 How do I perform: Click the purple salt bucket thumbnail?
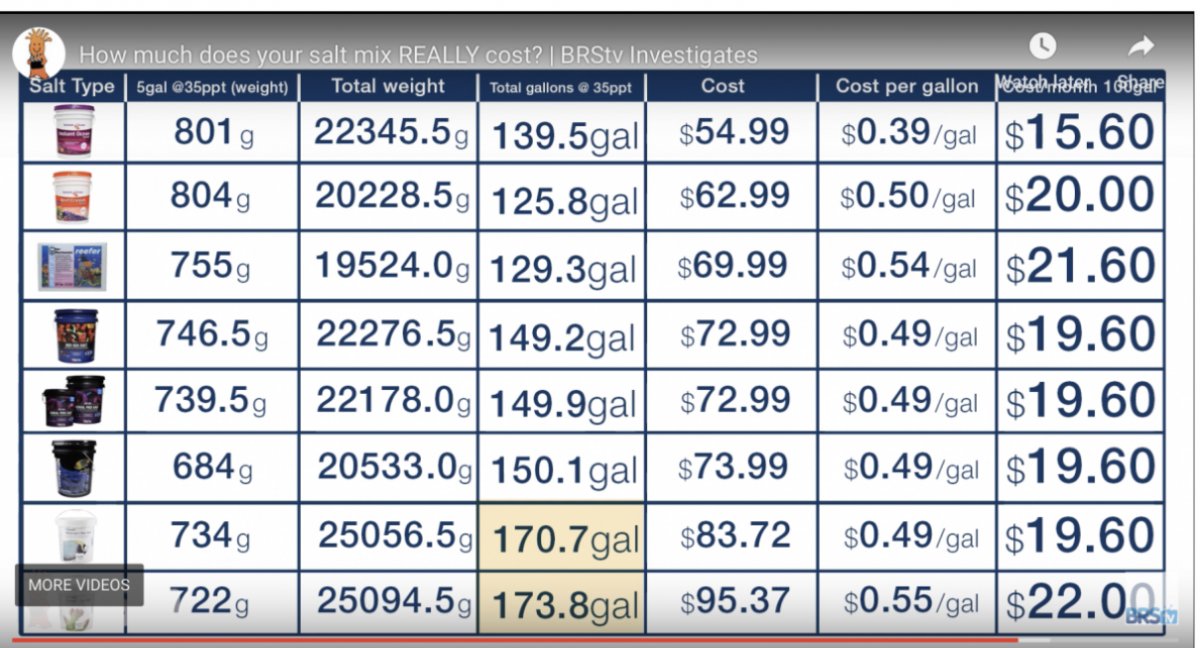point(74,130)
